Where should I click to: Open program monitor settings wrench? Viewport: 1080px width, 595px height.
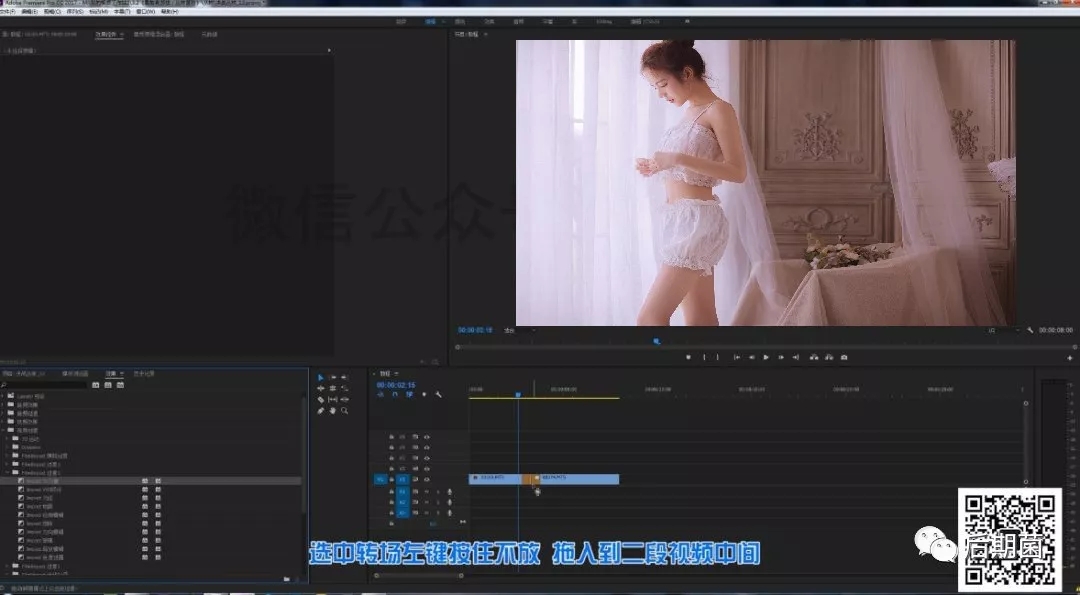tap(1030, 331)
